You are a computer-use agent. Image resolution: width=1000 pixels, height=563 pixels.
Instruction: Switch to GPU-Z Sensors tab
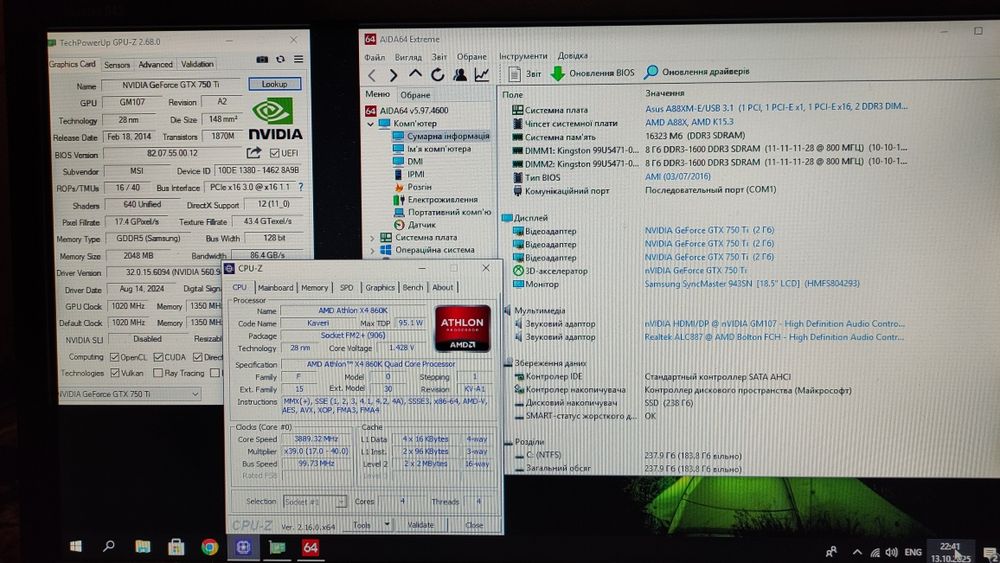[117, 65]
